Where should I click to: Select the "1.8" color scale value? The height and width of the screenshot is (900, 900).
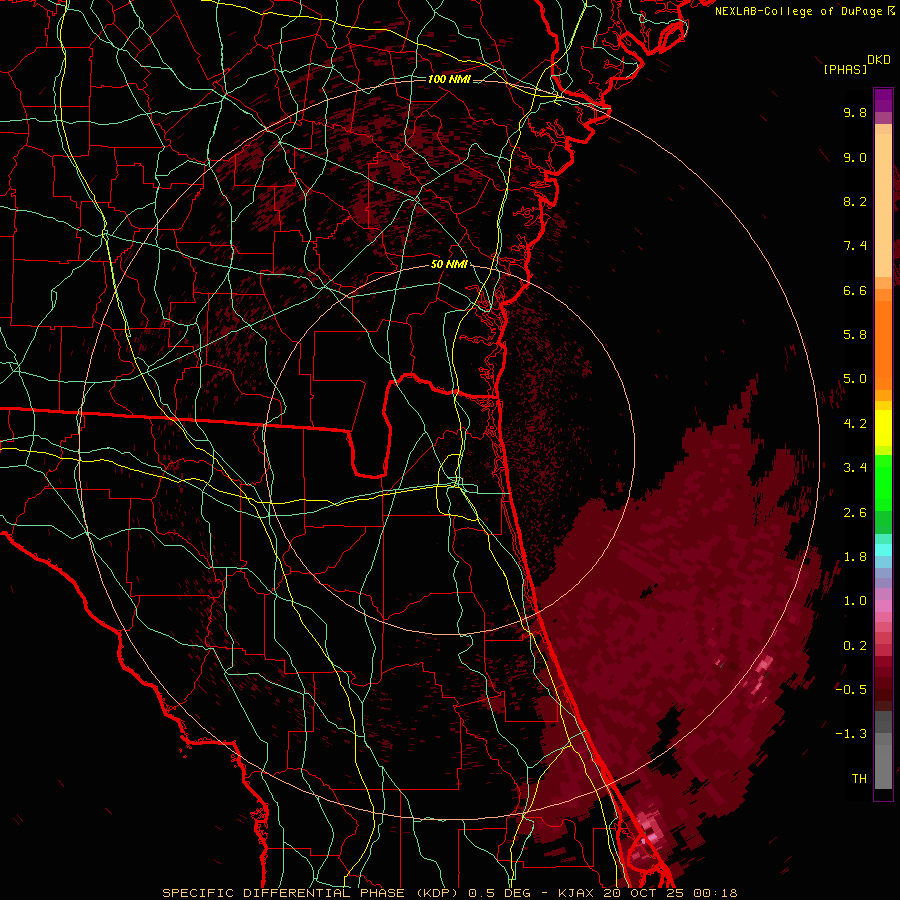click(855, 557)
